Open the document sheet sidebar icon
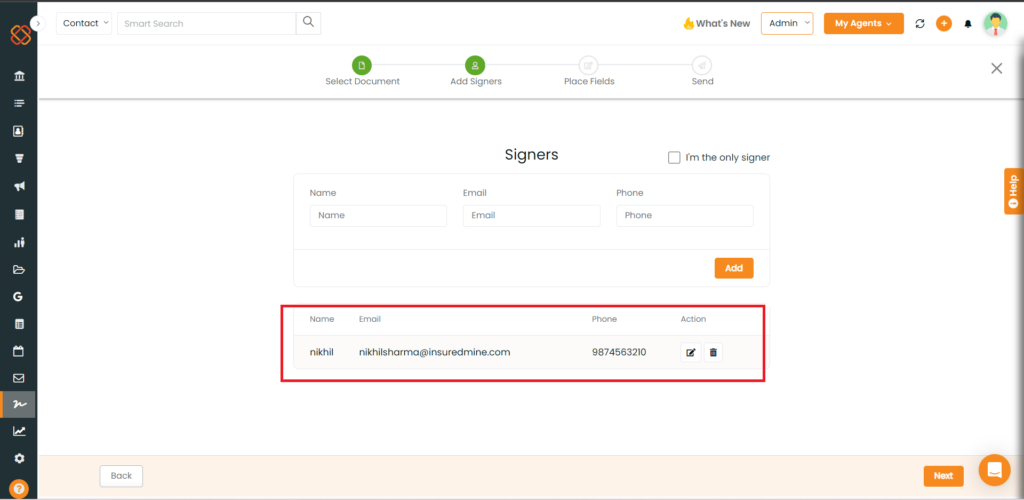 click(x=19, y=214)
